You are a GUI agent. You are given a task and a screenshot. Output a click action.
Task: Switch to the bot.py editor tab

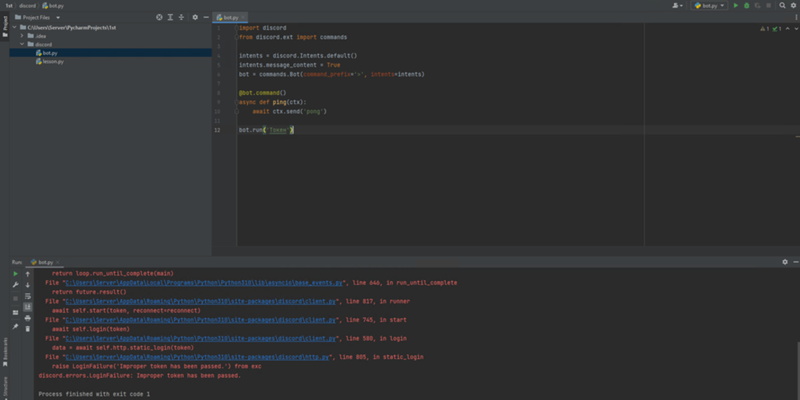231,18
